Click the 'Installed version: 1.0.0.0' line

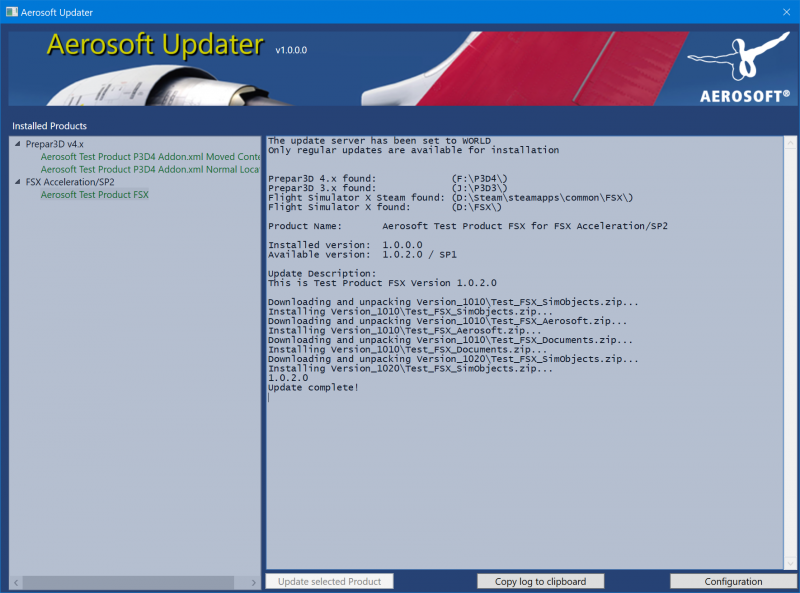[x=345, y=245]
